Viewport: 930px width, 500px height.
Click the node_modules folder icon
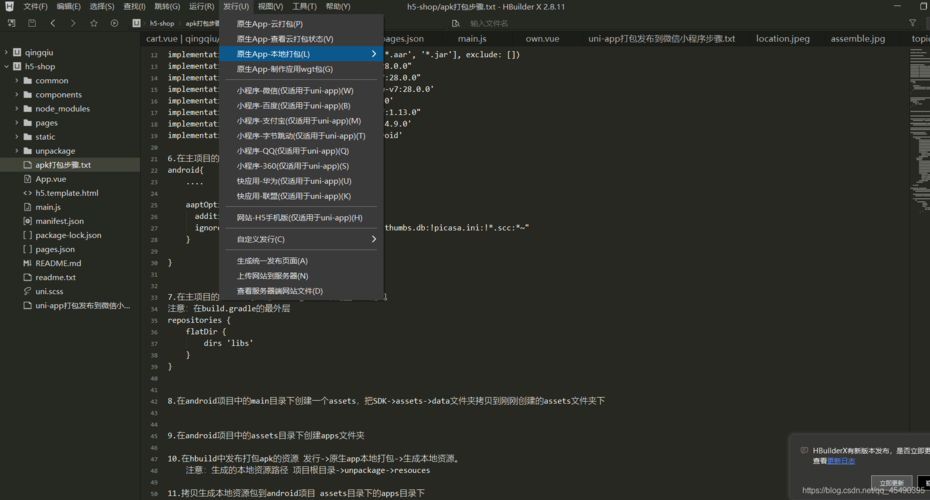[27, 109]
